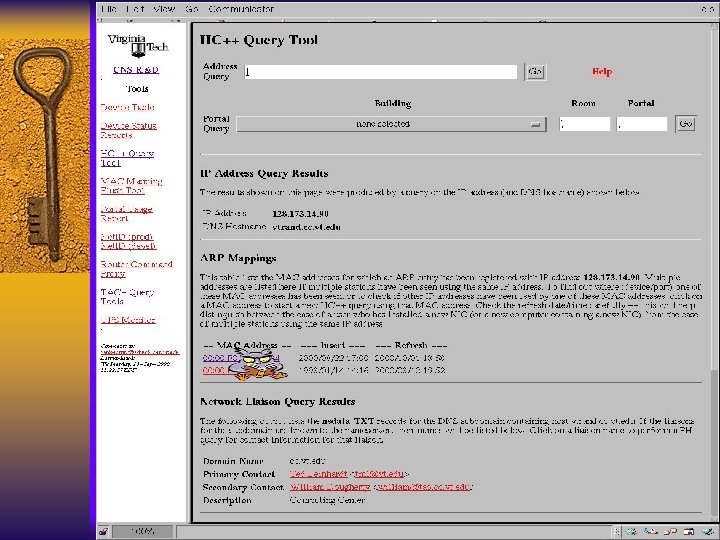The width and height of the screenshot is (720, 540).
Task: Click into the Room input field
Action: pos(585,124)
